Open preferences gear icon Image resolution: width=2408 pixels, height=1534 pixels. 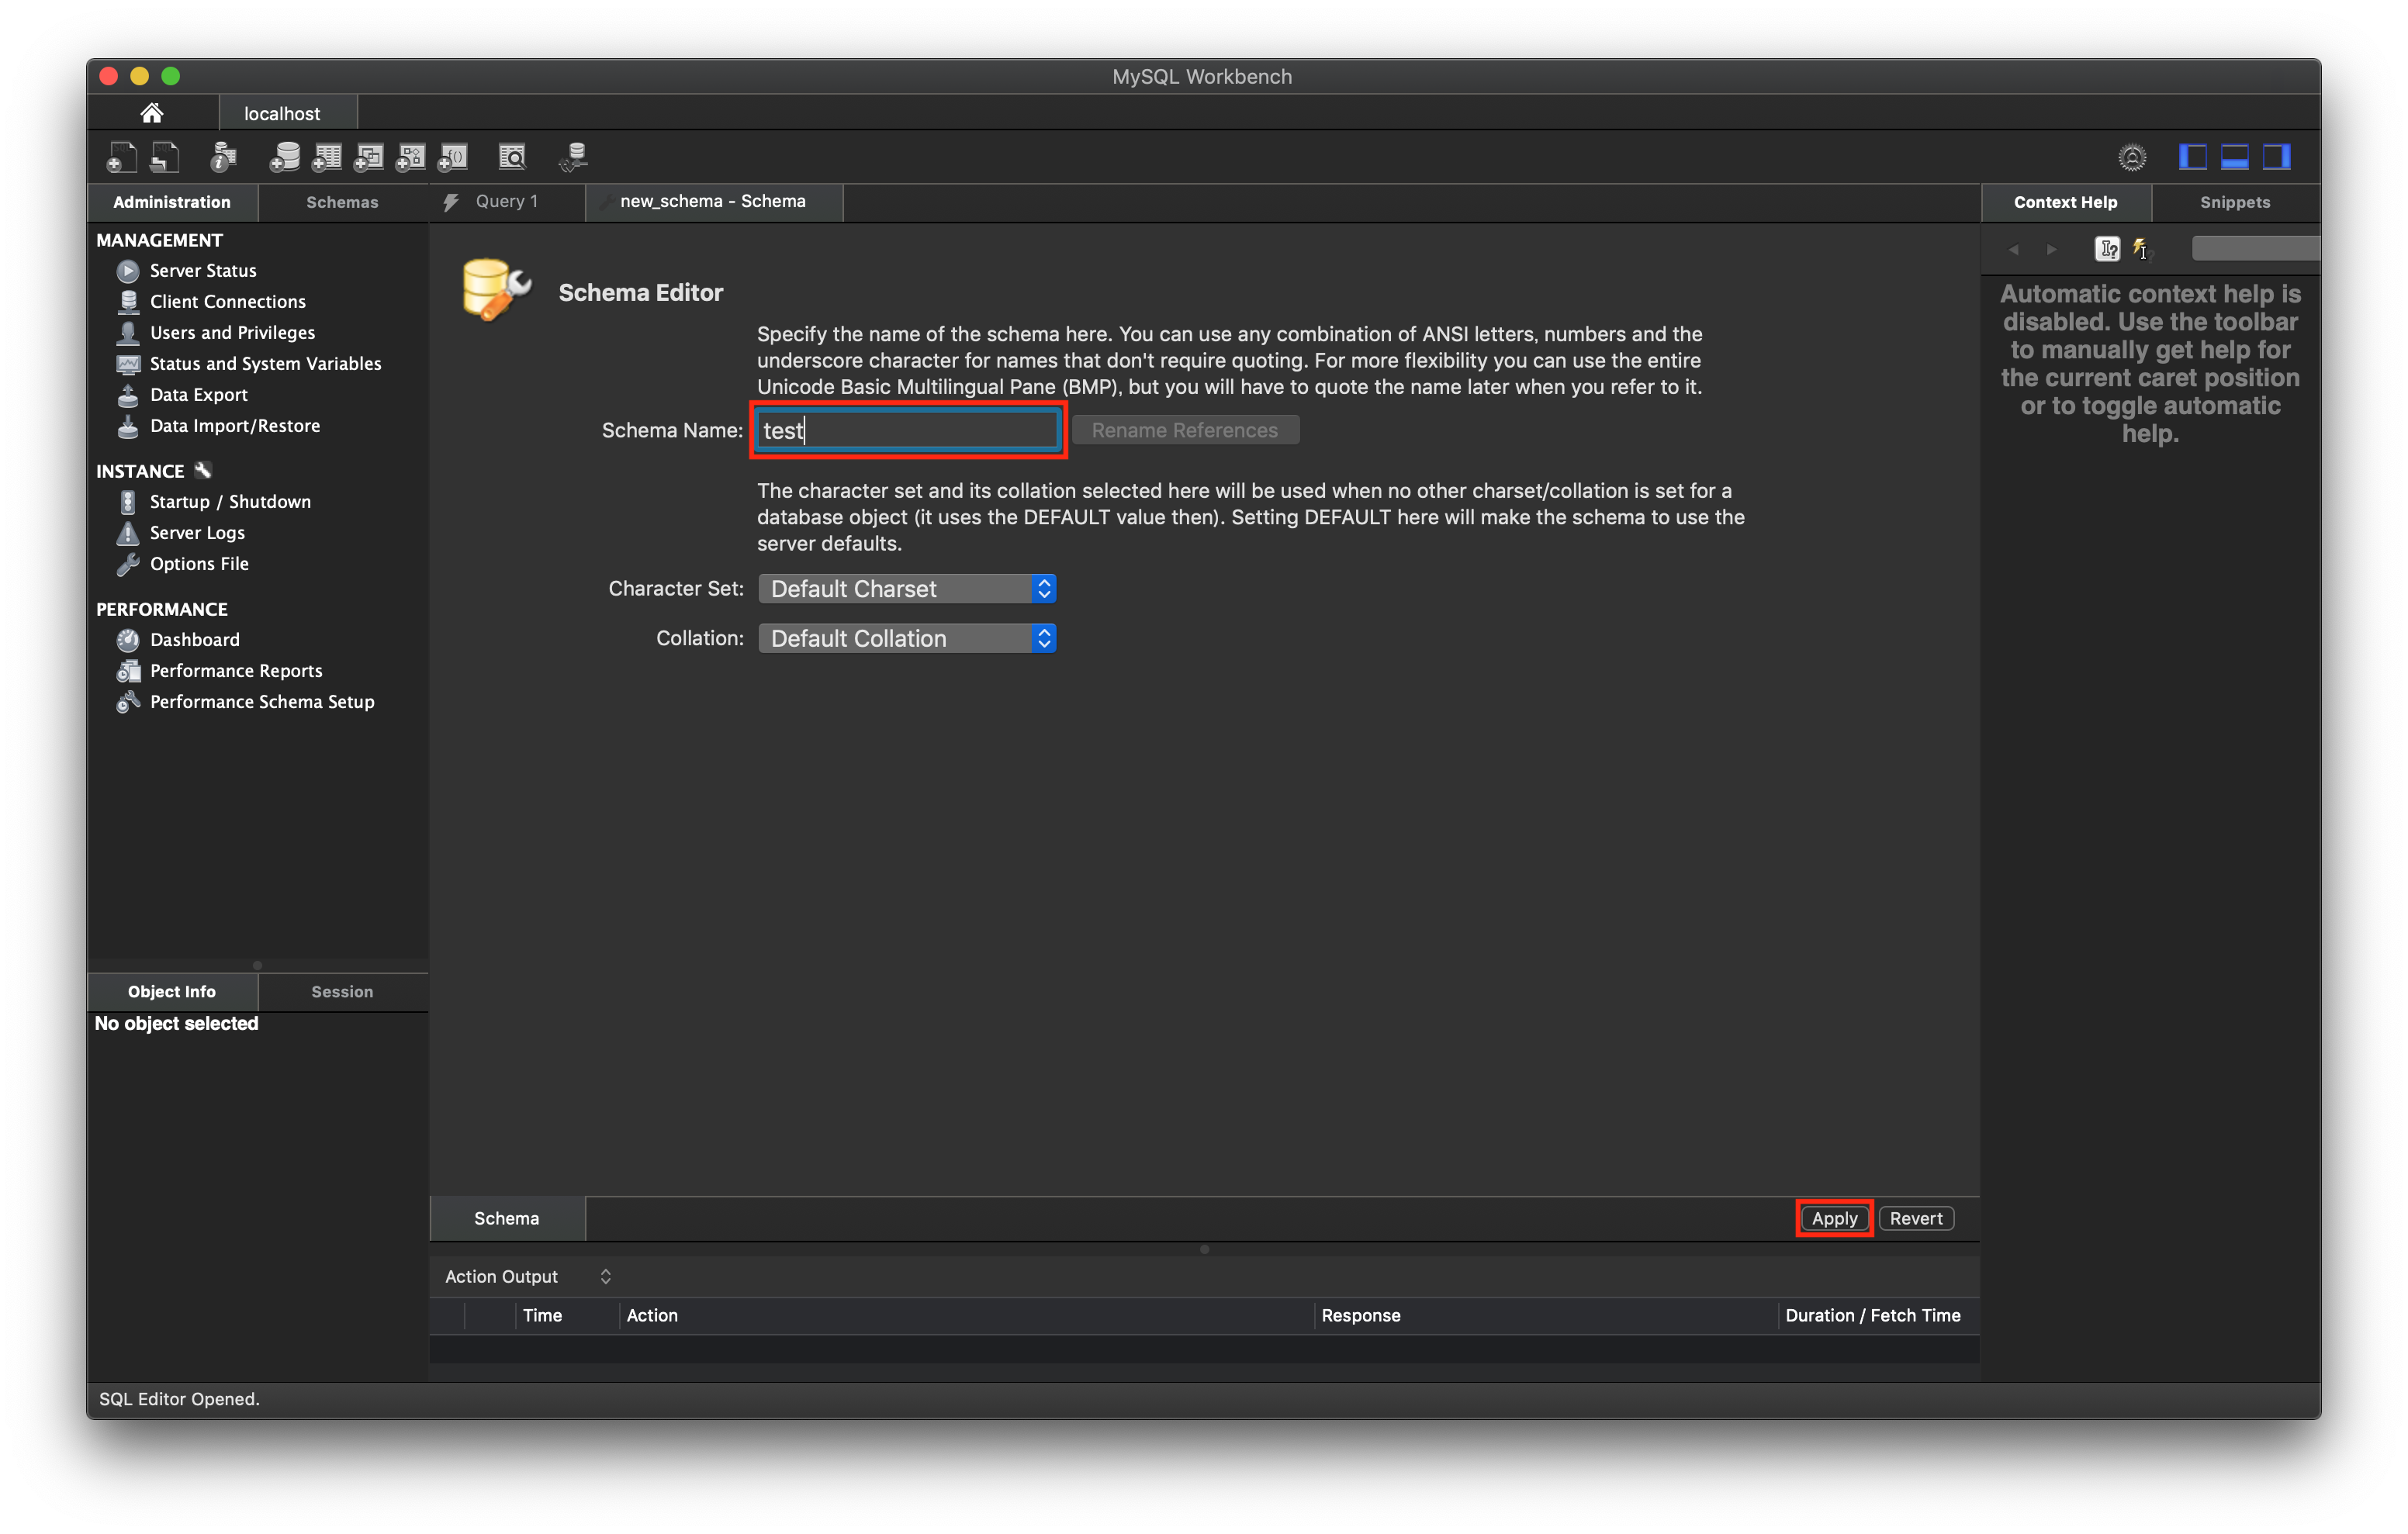2132,157
